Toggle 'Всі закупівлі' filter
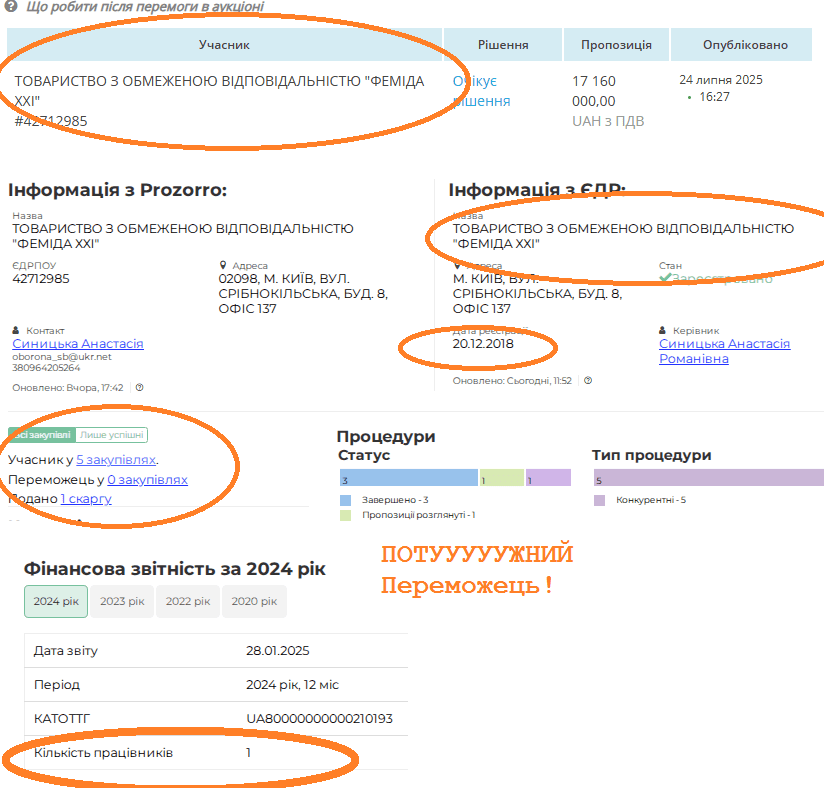Screen dimensions: 824x788 [41, 435]
